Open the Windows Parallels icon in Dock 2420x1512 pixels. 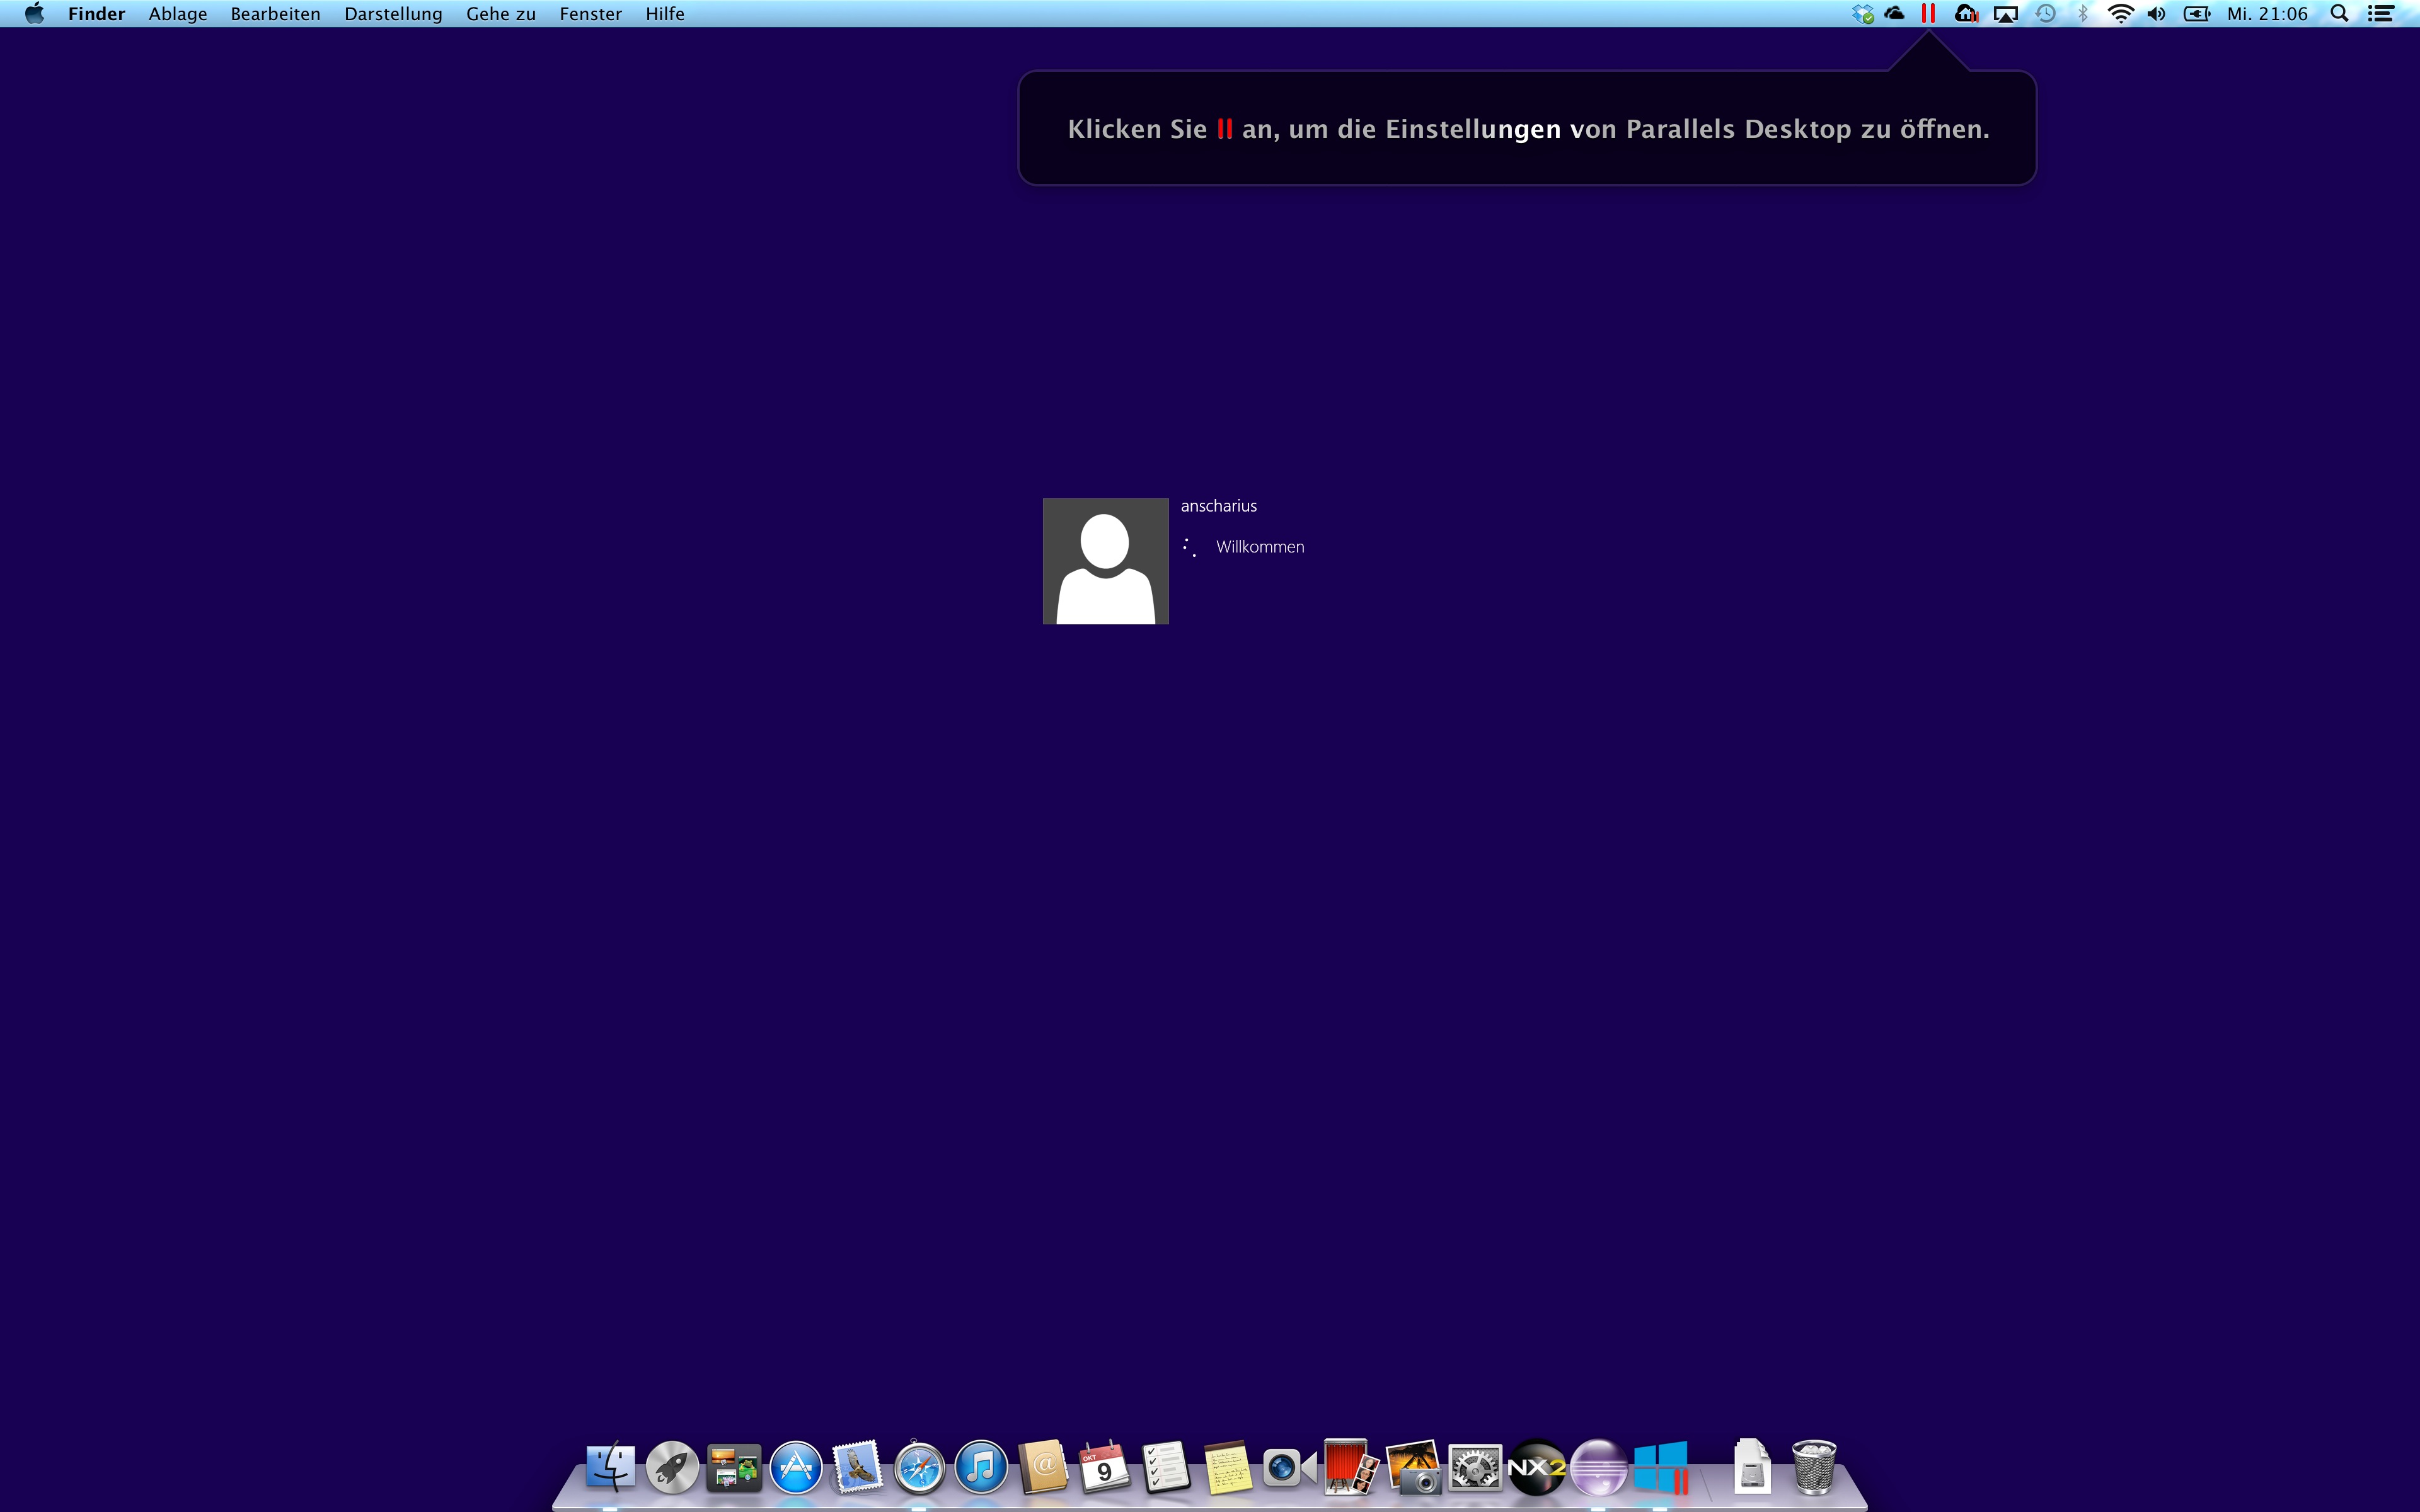(1661, 1468)
